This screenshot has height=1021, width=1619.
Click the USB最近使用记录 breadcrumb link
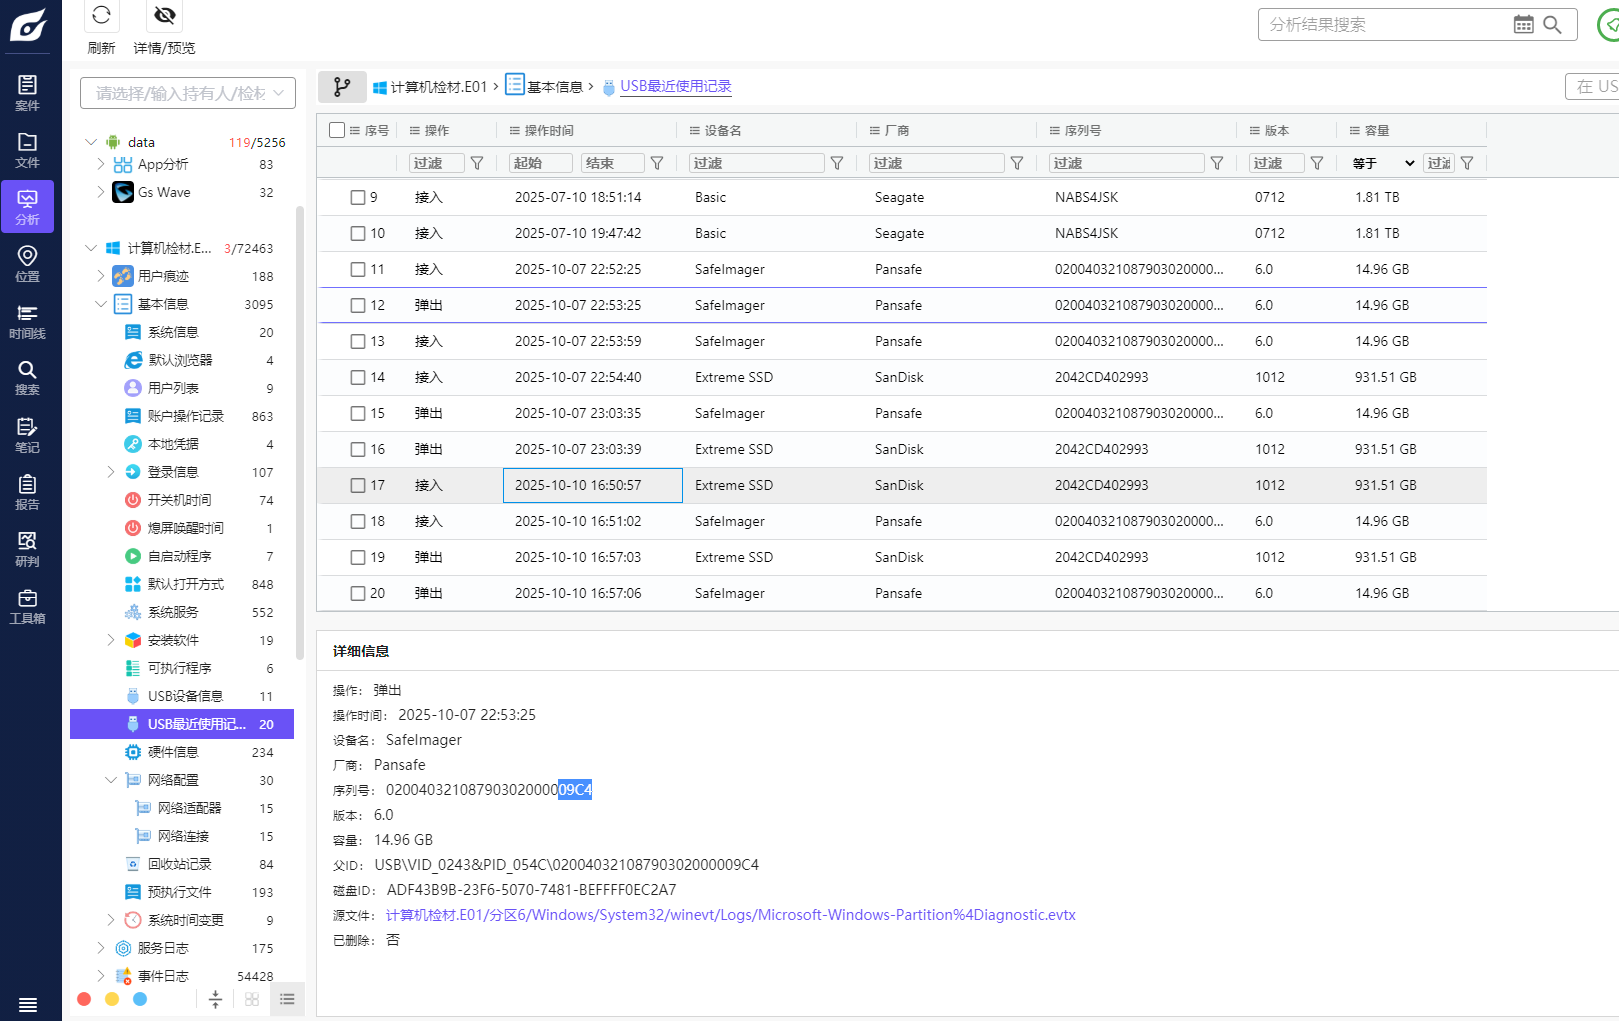(676, 87)
